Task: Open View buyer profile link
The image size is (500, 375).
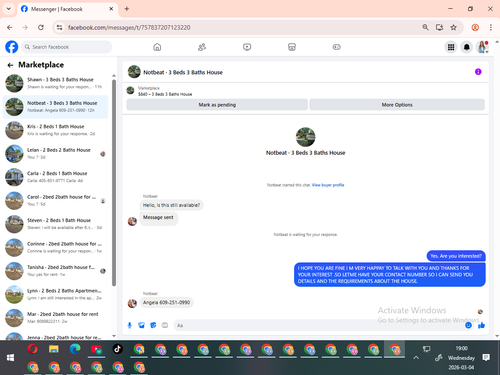Action: coord(328,185)
